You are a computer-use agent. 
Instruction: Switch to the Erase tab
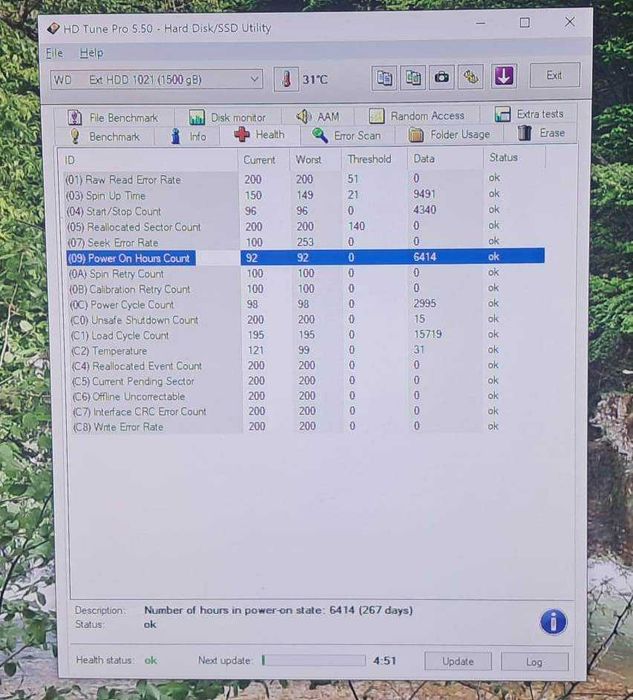pyautogui.click(x=541, y=133)
